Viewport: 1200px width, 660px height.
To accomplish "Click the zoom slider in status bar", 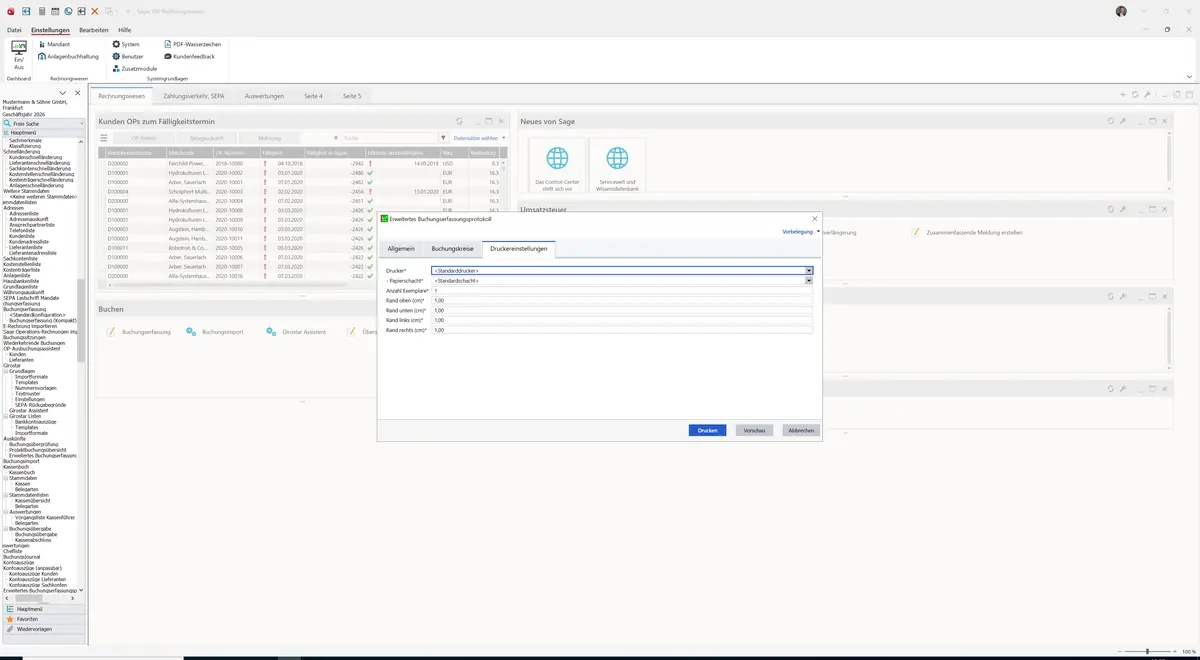I will point(1147,651).
